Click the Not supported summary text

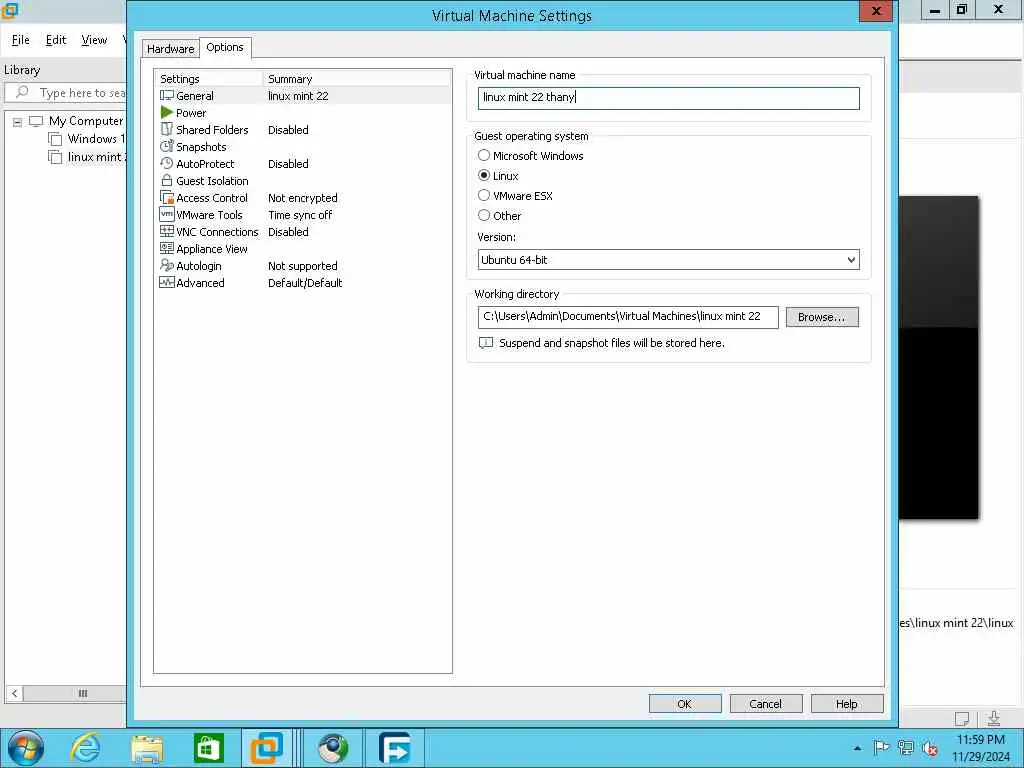pos(302,266)
